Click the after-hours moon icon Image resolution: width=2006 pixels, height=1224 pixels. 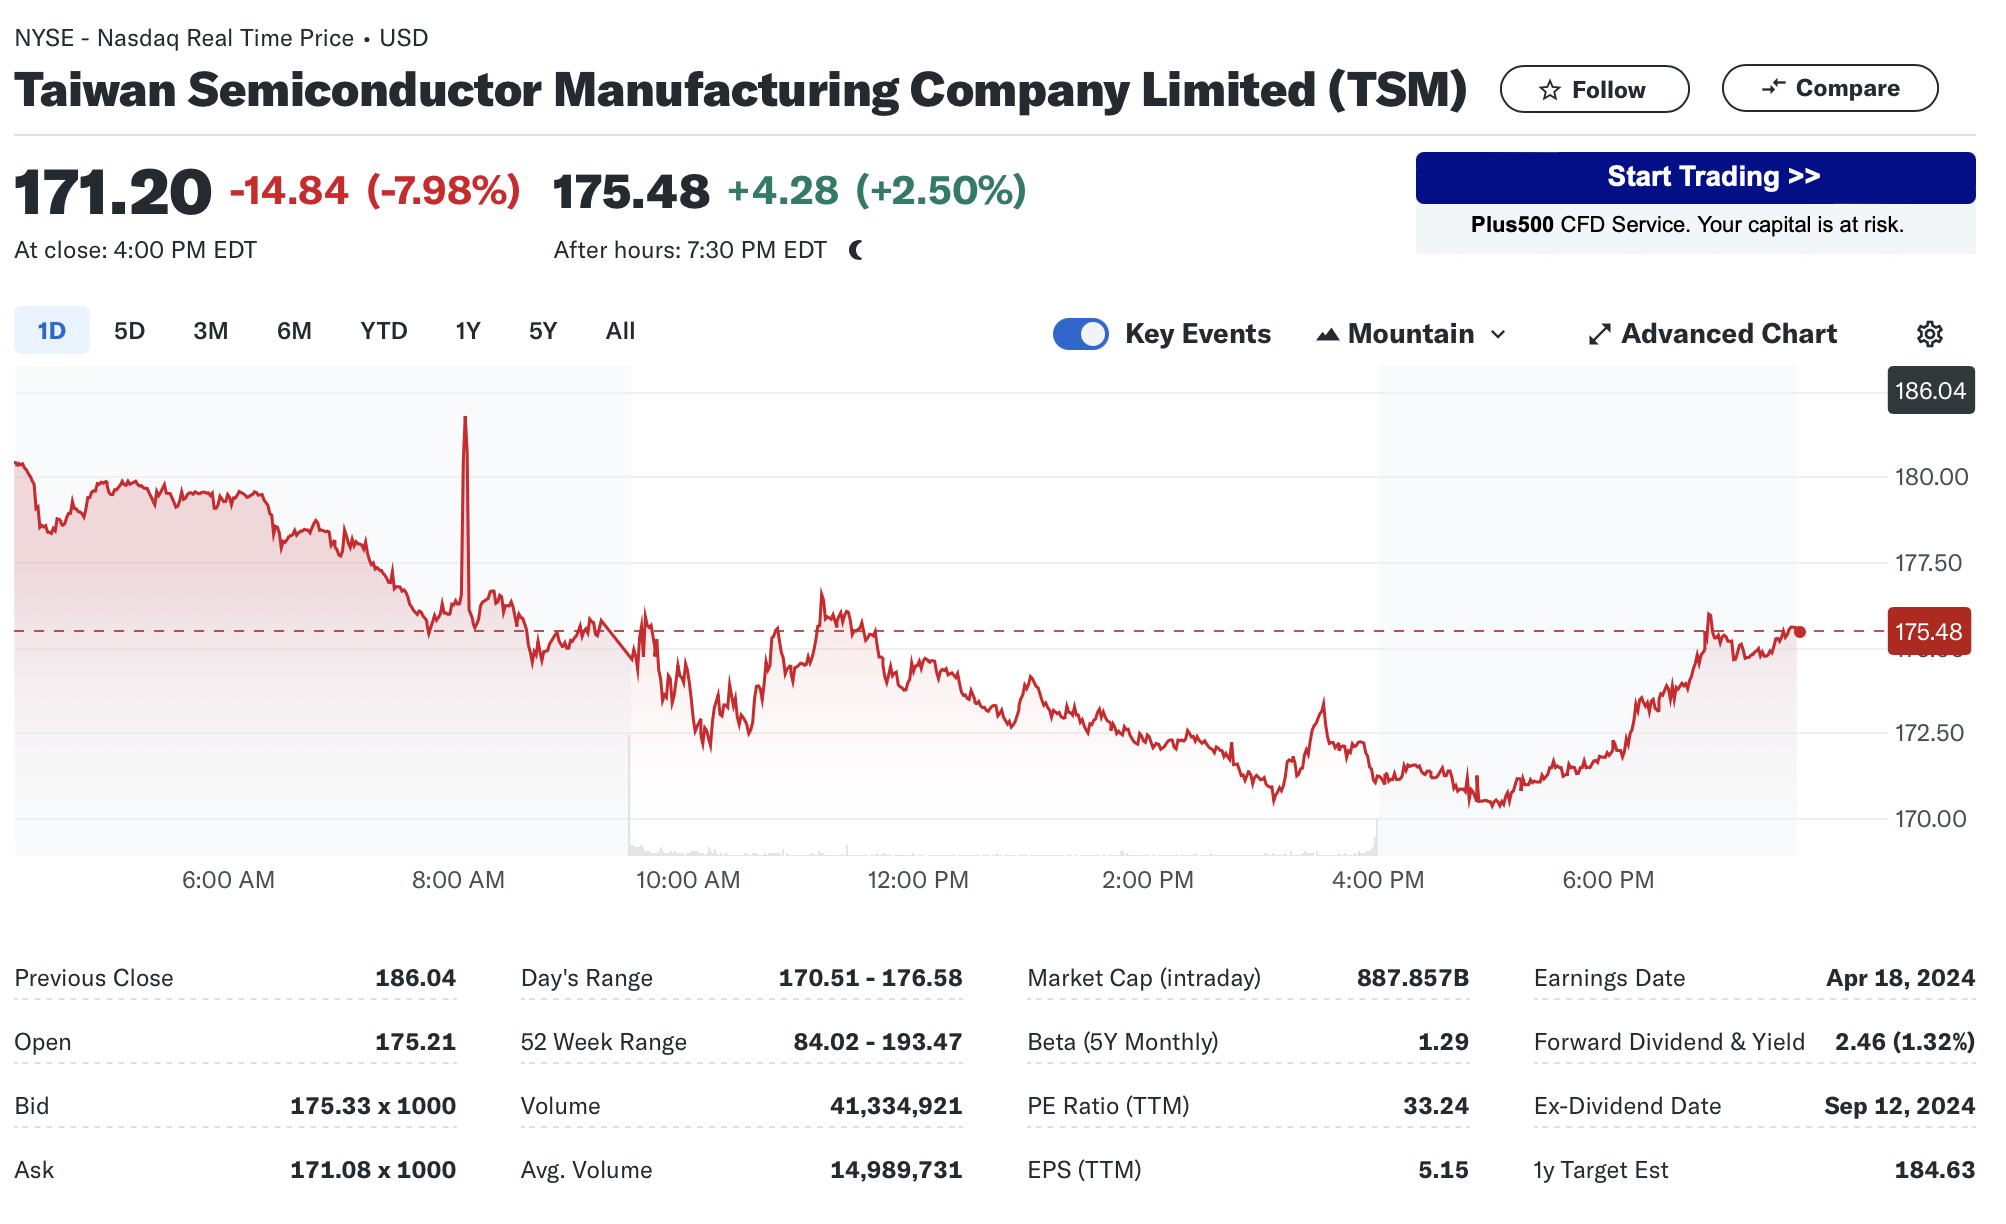[856, 250]
